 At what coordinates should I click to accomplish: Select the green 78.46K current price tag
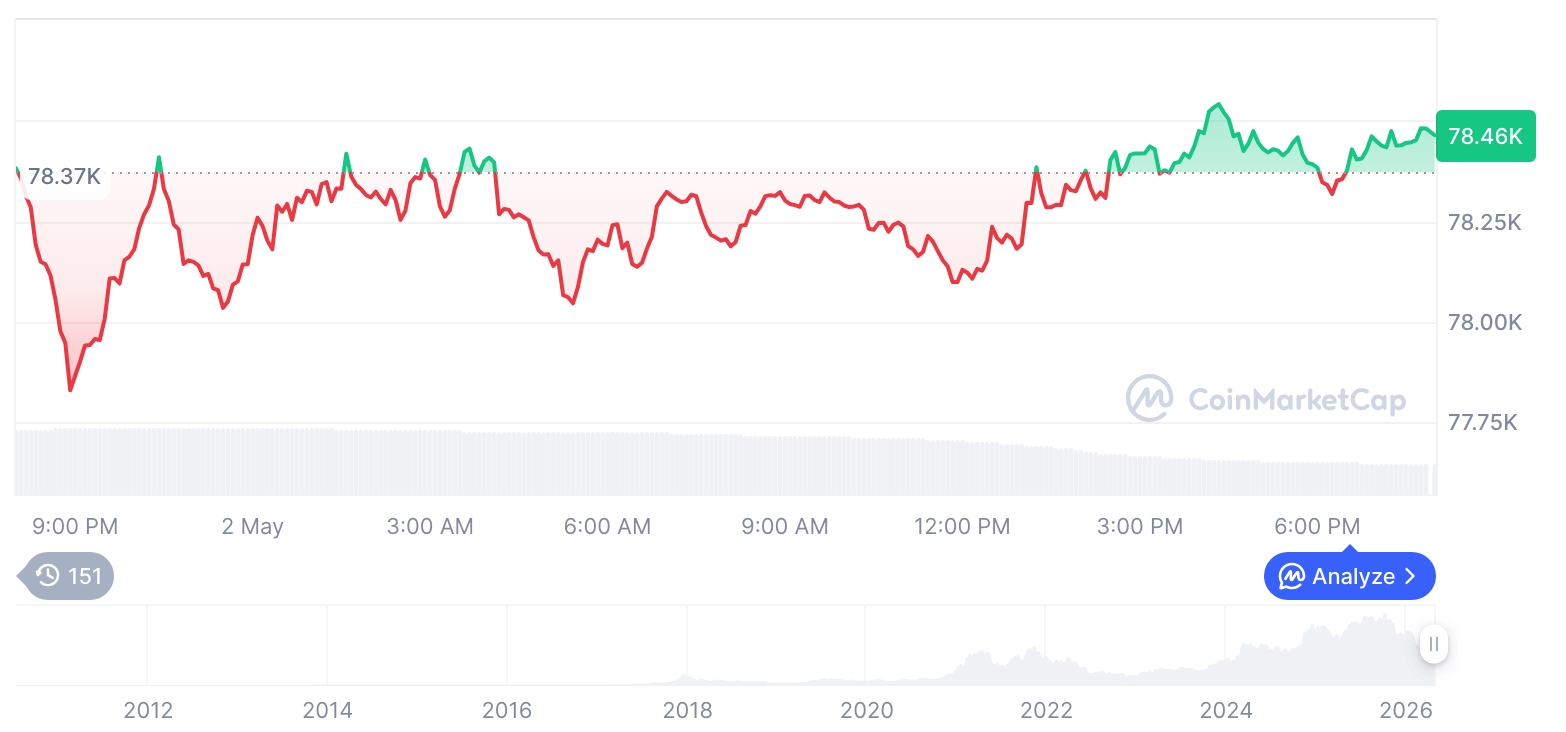1485,136
